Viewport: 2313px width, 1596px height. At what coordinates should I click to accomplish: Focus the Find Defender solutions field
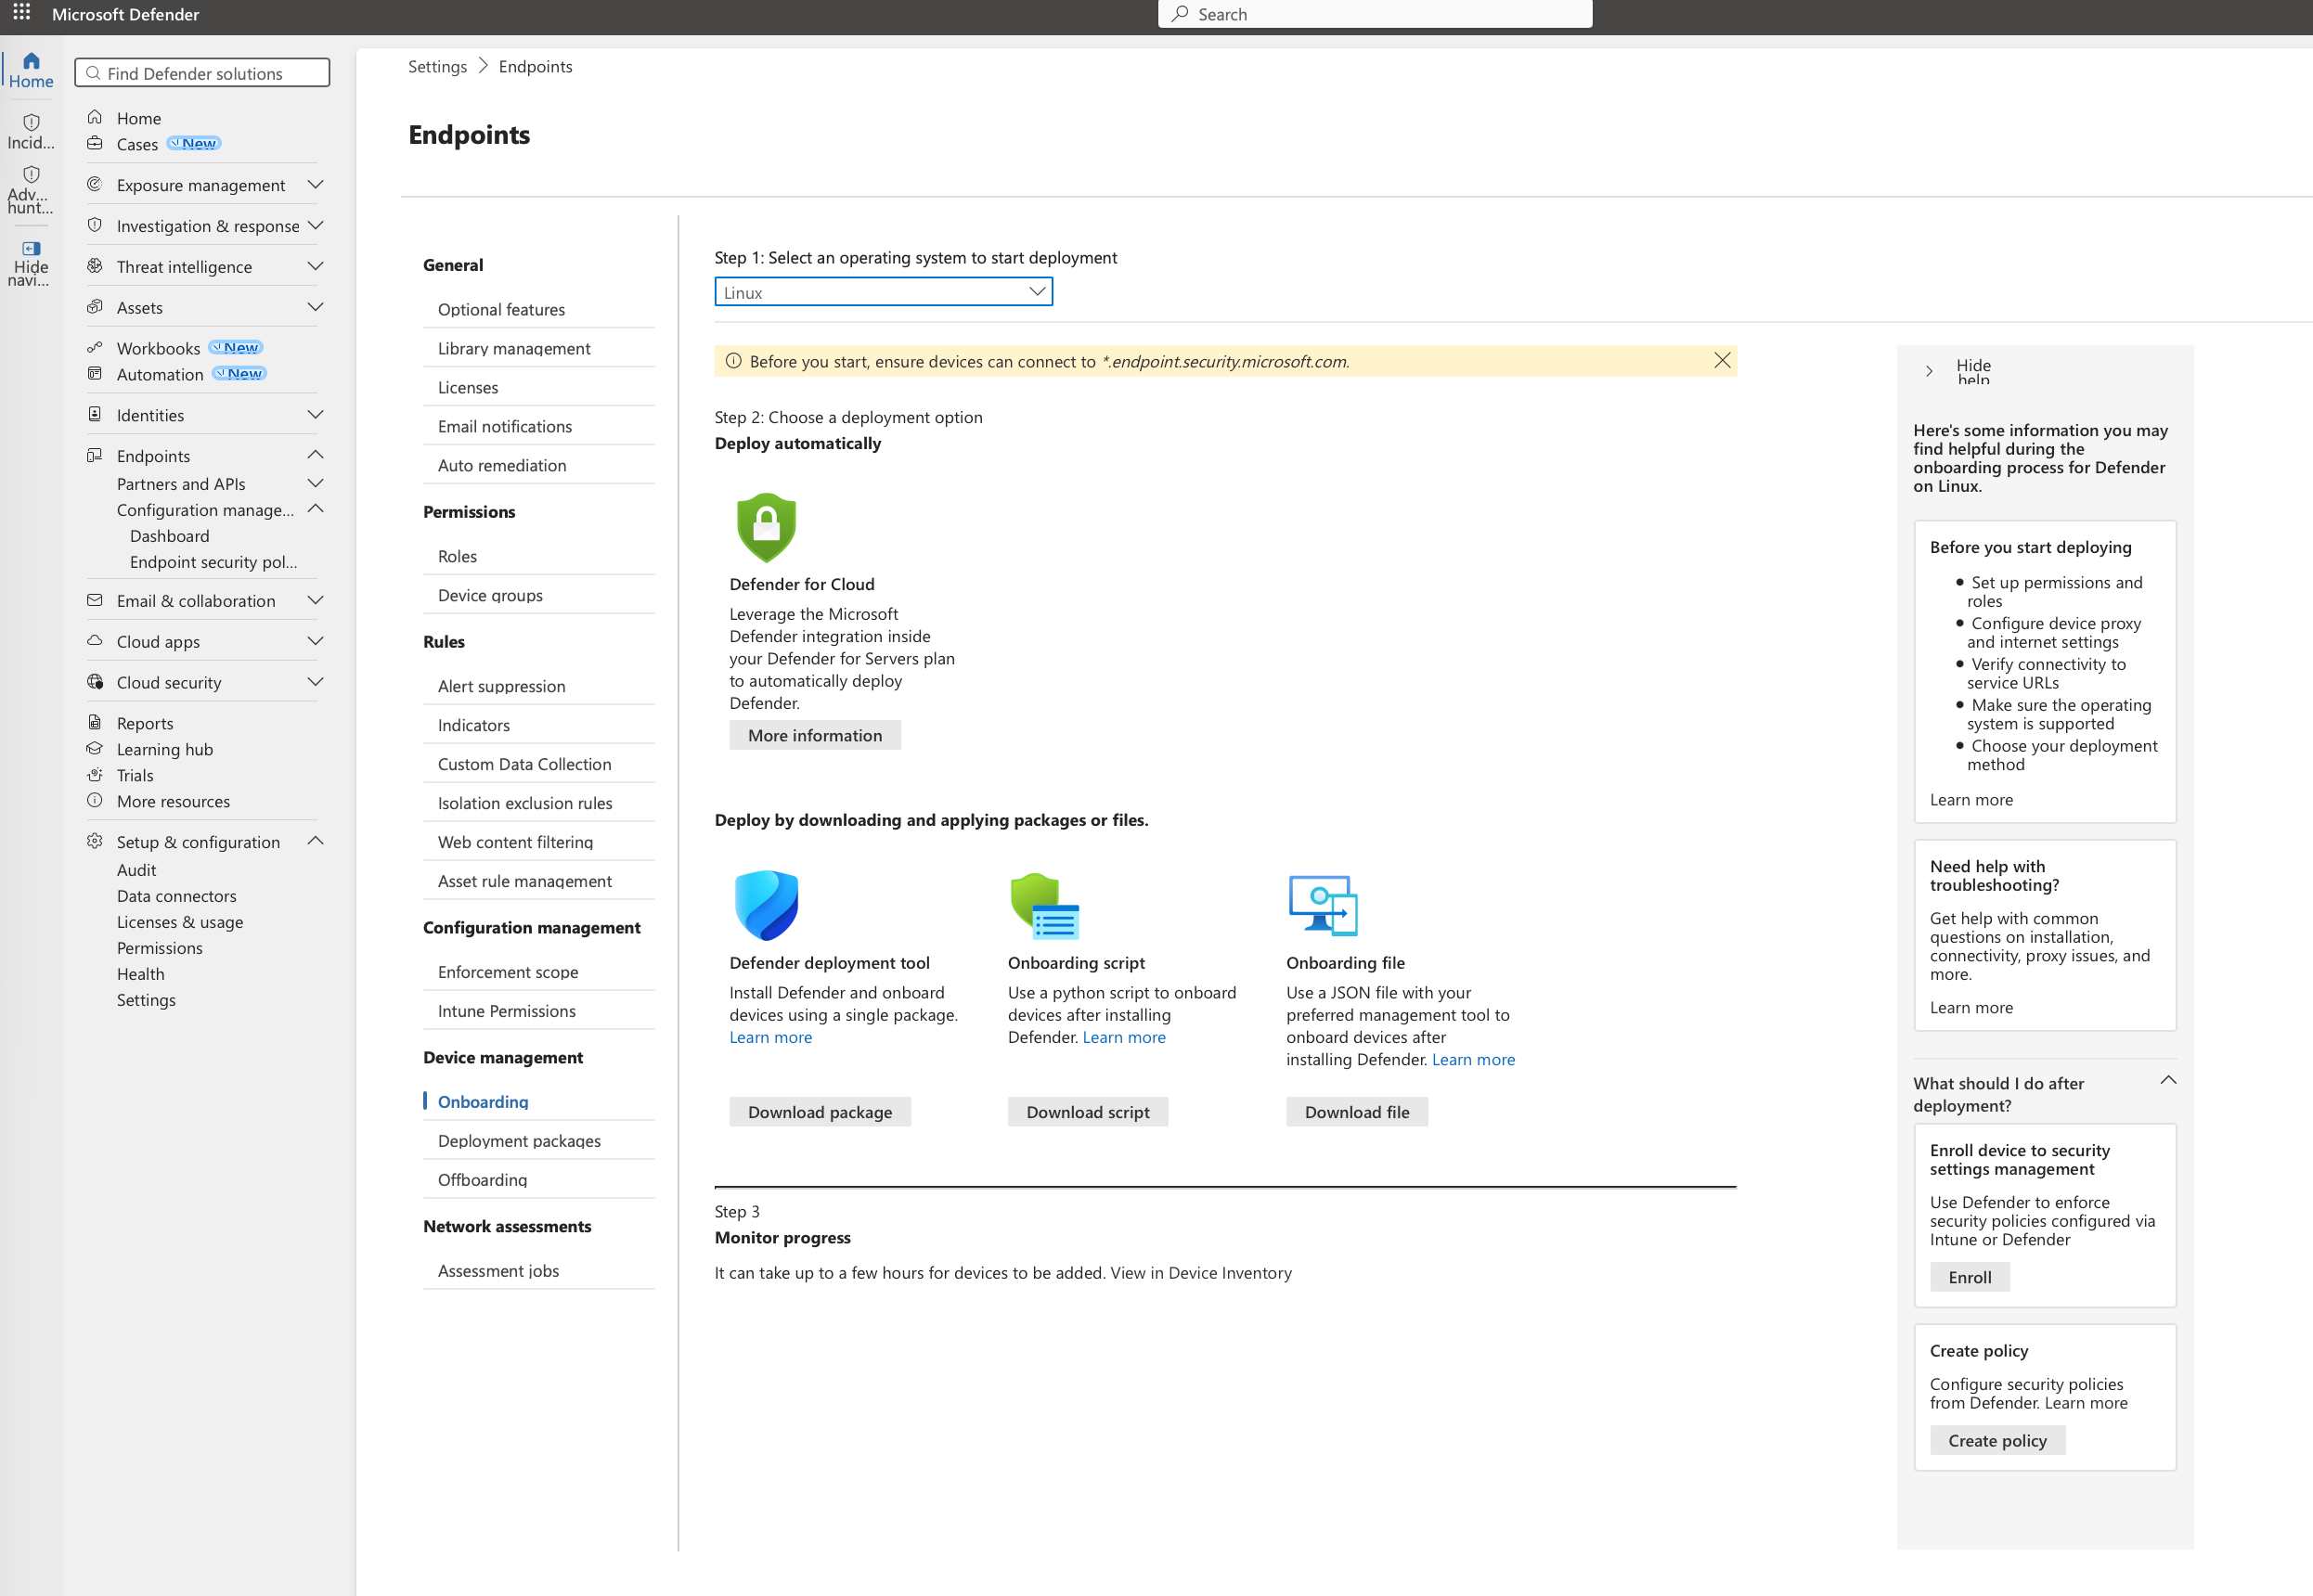click(x=202, y=73)
